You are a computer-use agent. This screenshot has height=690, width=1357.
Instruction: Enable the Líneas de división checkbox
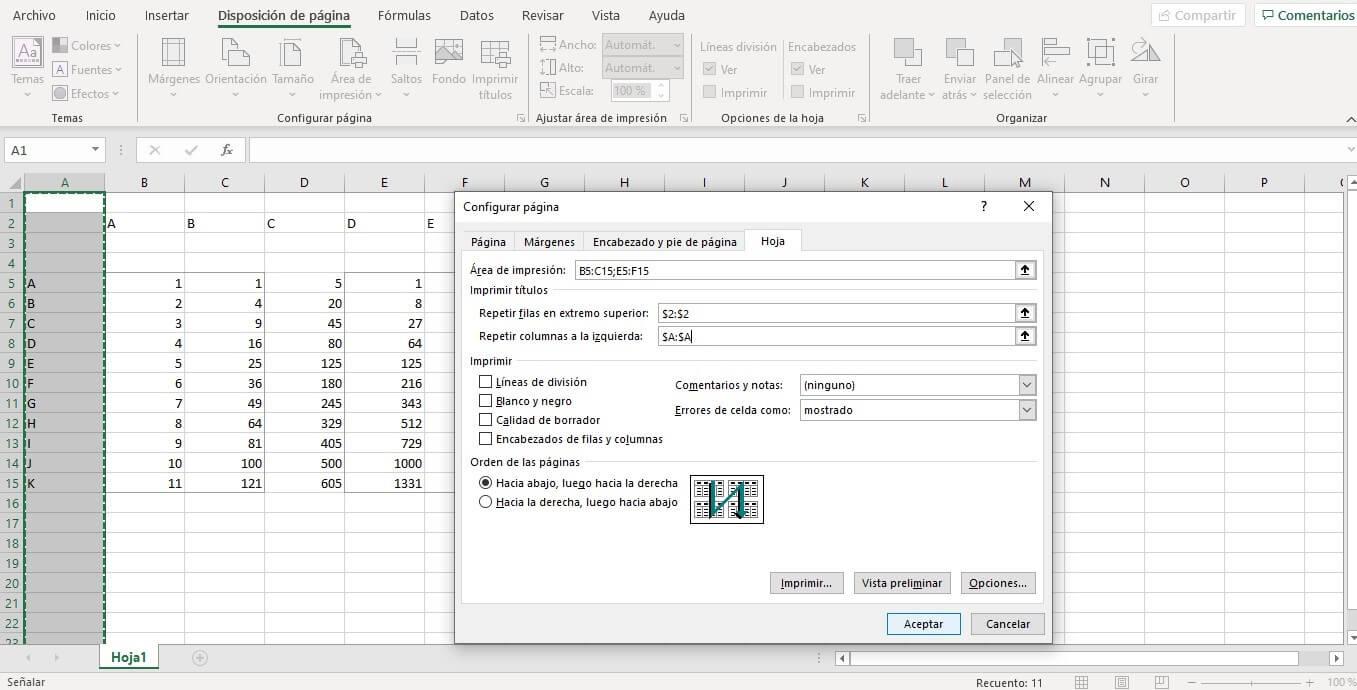(x=486, y=382)
